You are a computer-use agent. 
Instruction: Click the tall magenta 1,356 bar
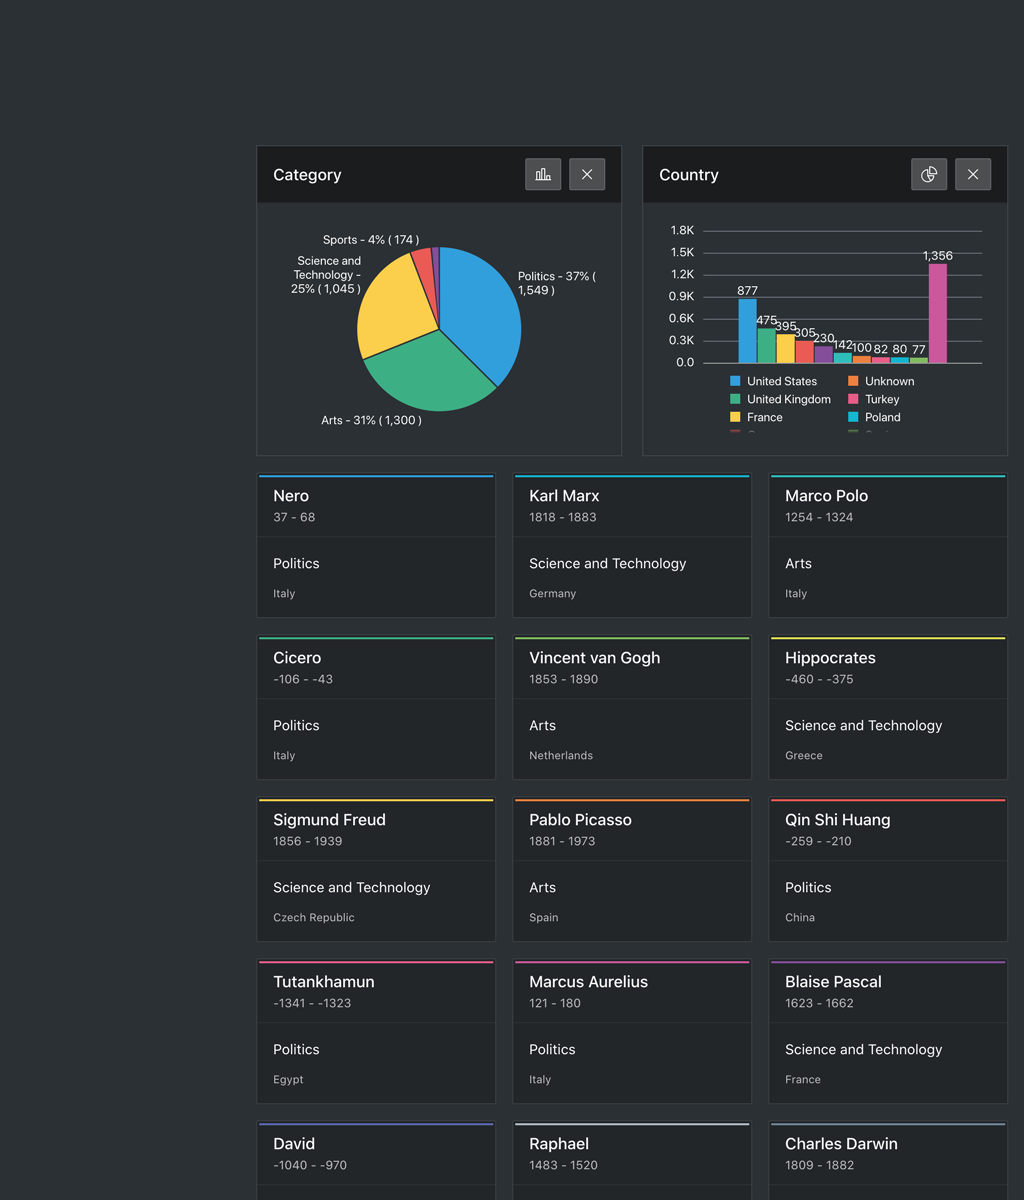pos(937,313)
